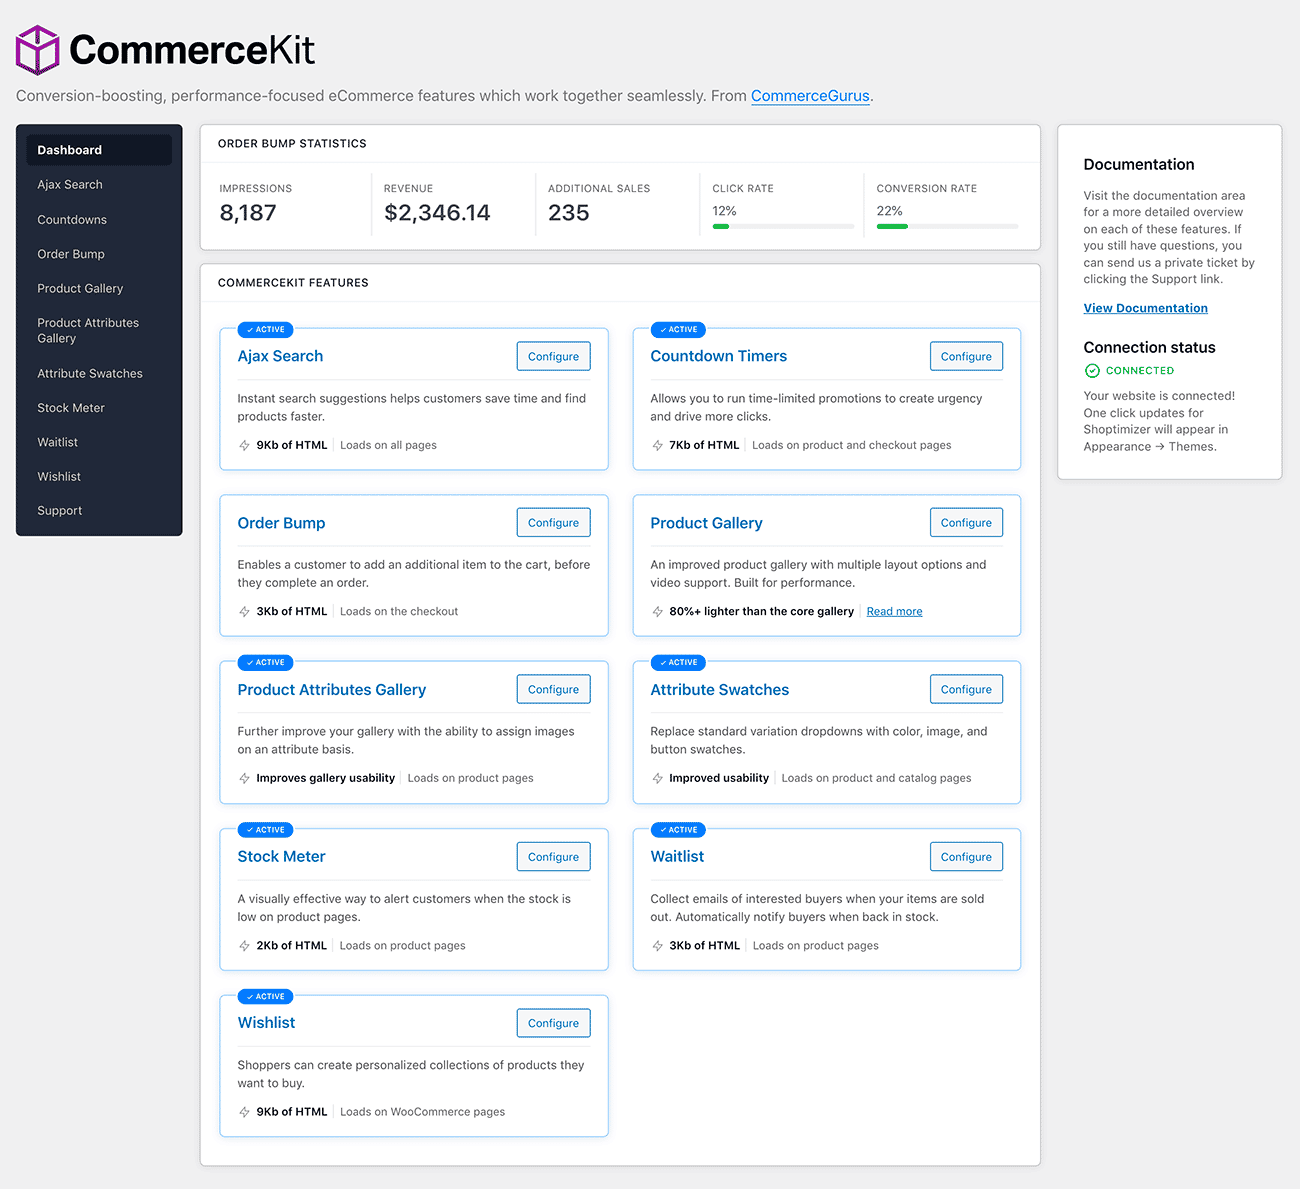The image size is (1300, 1189).
Task: Click the Active badge on Attribute Swatches
Action: (678, 662)
